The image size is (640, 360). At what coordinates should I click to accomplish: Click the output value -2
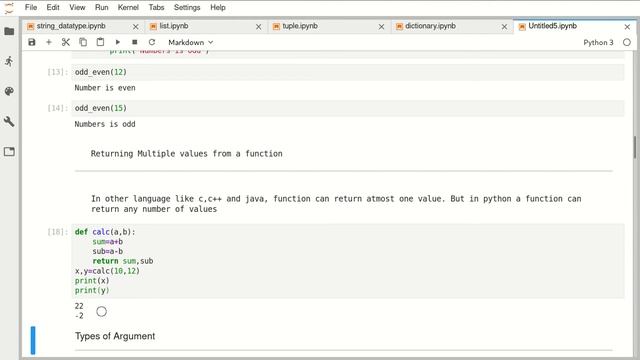coord(79,316)
